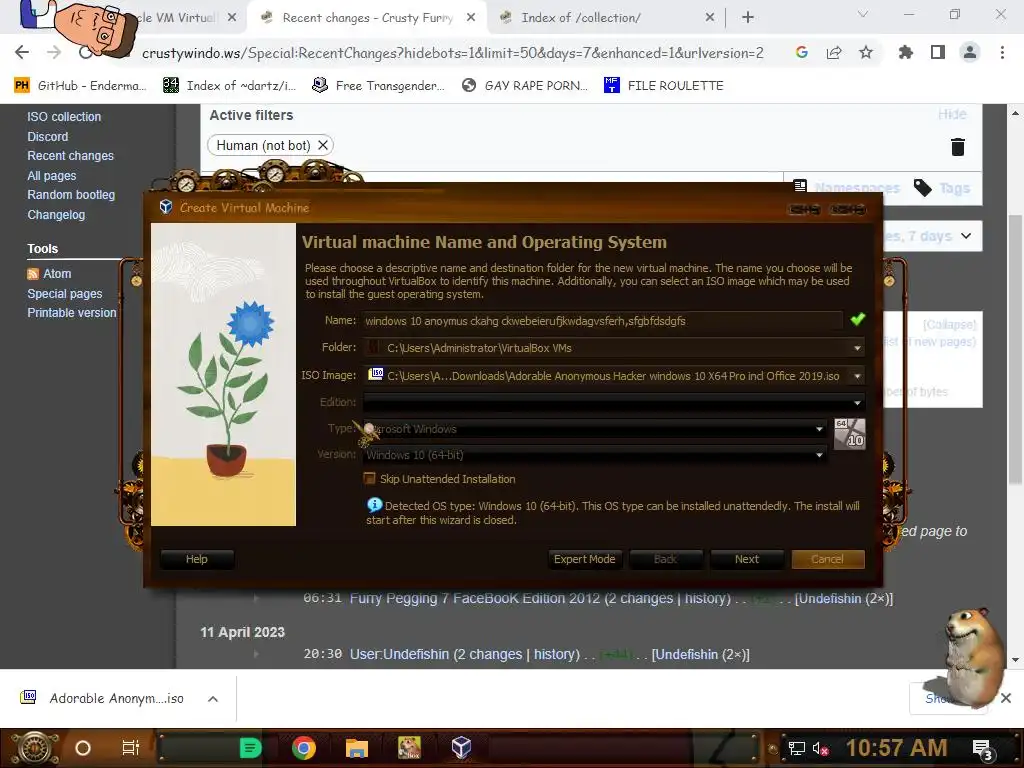
Task: Open VirtualBox cube icon on taskbar
Action: (461, 747)
